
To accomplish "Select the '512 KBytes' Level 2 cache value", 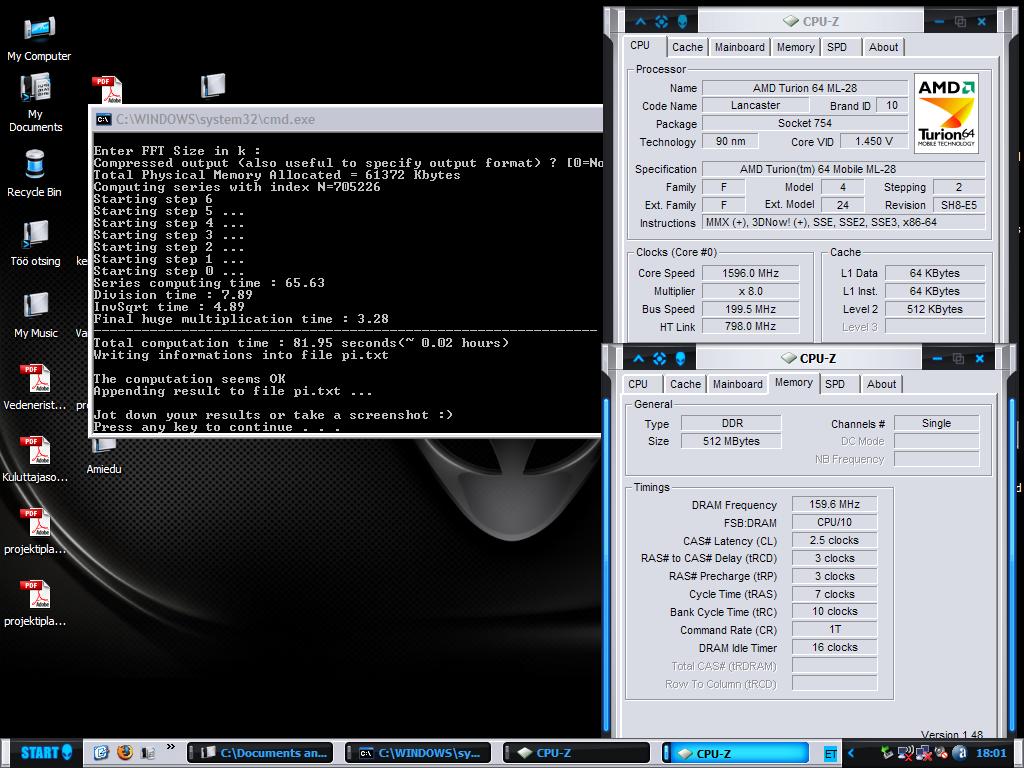I will 935,309.
